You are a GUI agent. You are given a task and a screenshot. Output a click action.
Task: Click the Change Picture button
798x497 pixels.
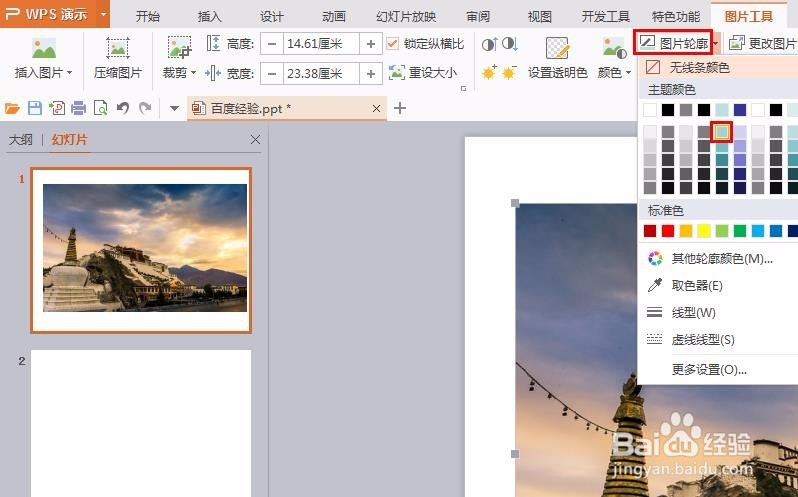tap(762, 43)
